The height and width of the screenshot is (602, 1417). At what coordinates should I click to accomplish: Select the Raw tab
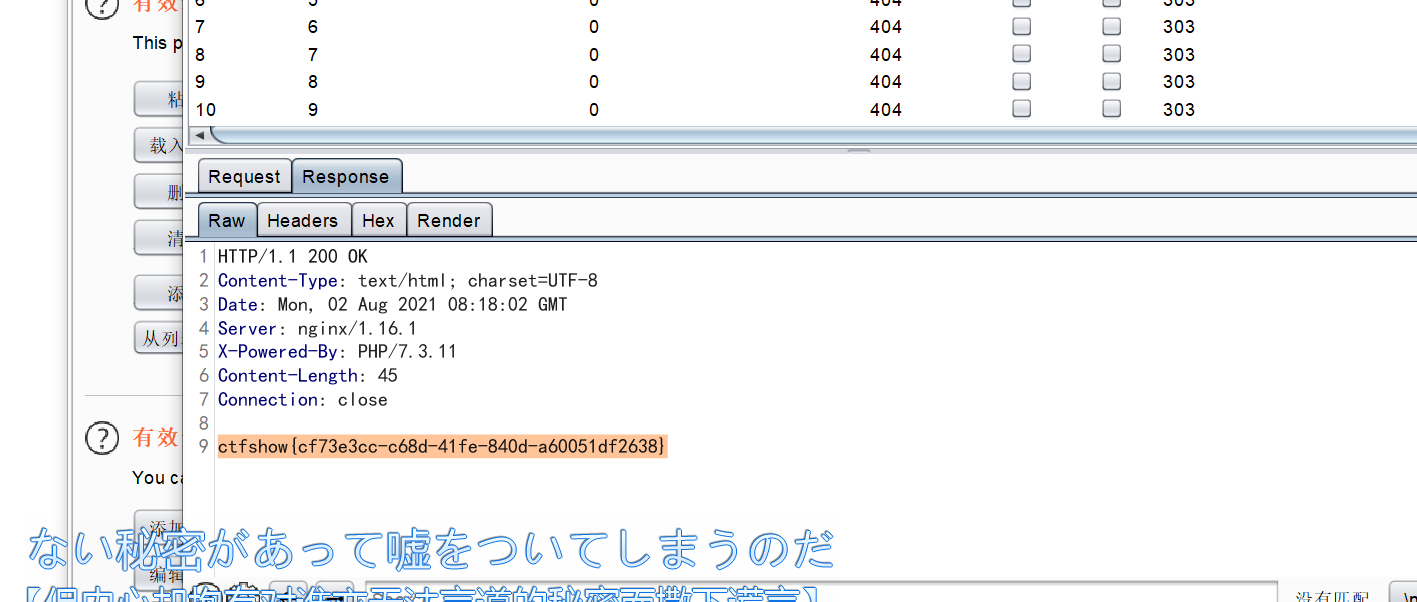point(226,220)
